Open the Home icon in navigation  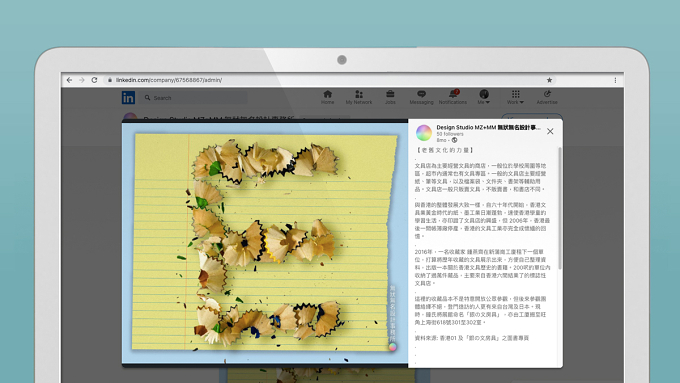[327, 94]
